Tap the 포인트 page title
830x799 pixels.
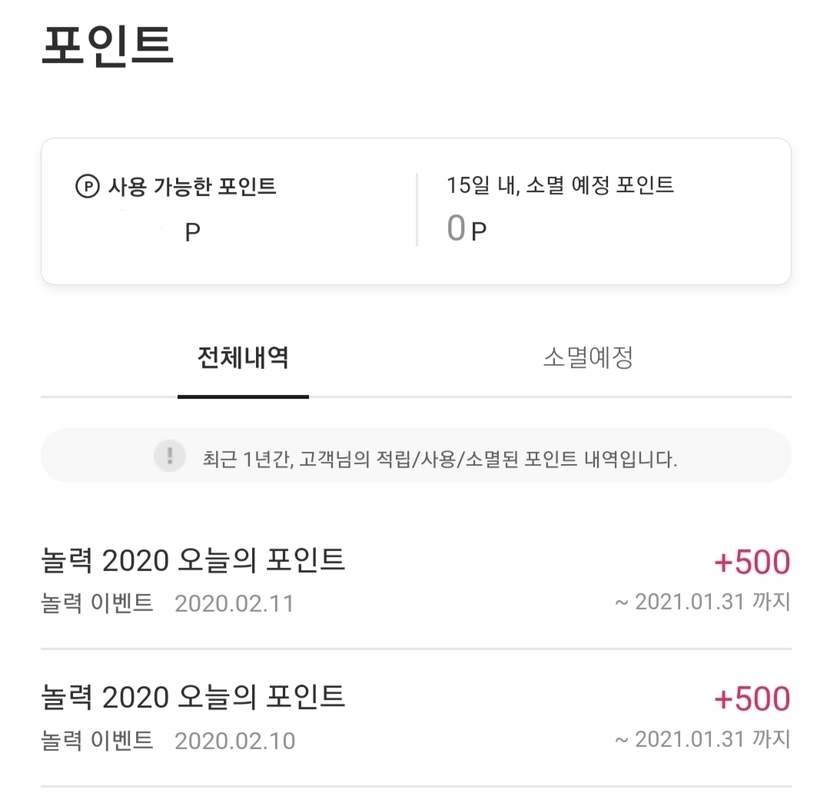[x=108, y=46]
